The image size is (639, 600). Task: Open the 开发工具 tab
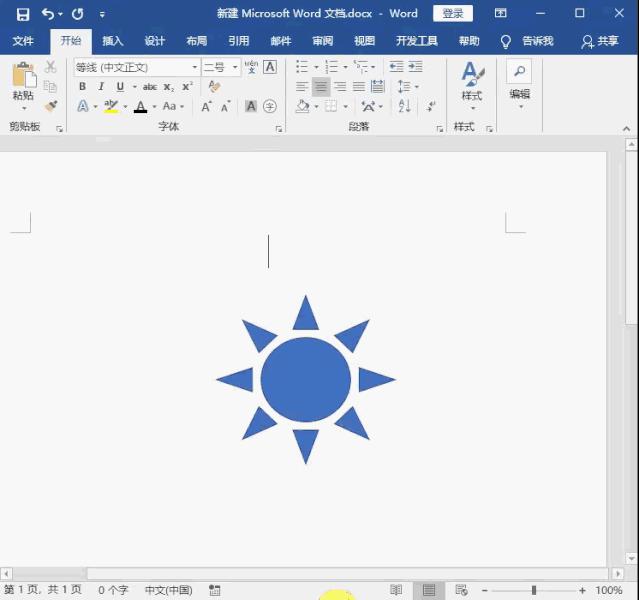416,41
